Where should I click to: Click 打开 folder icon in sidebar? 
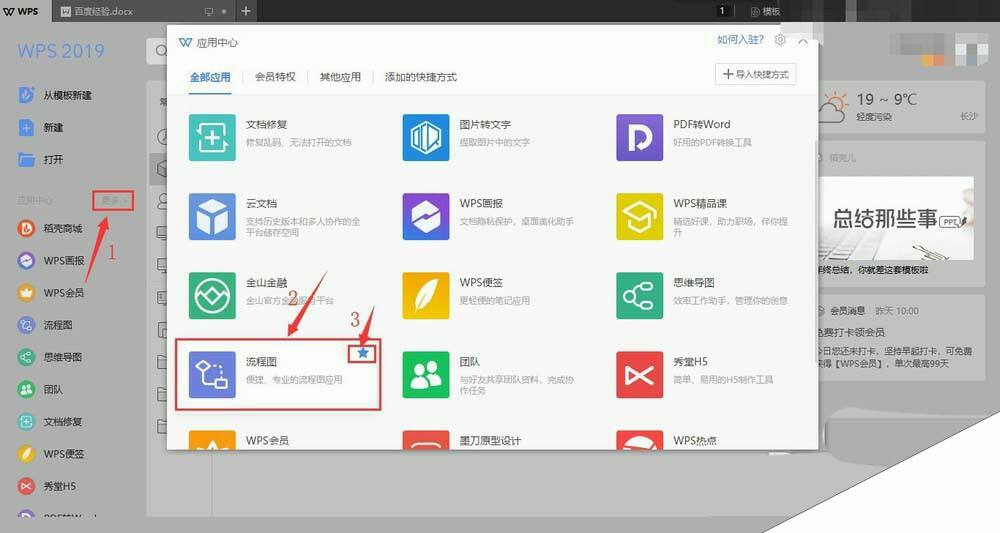pyautogui.click(x=26, y=159)
